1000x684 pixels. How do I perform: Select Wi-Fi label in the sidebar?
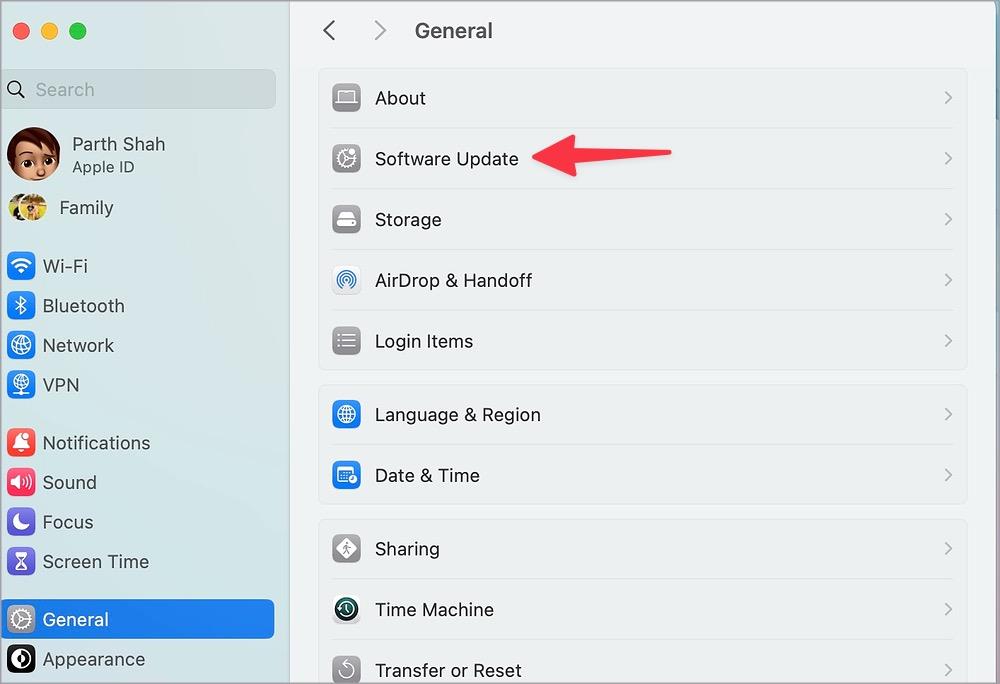pos(65,266)
